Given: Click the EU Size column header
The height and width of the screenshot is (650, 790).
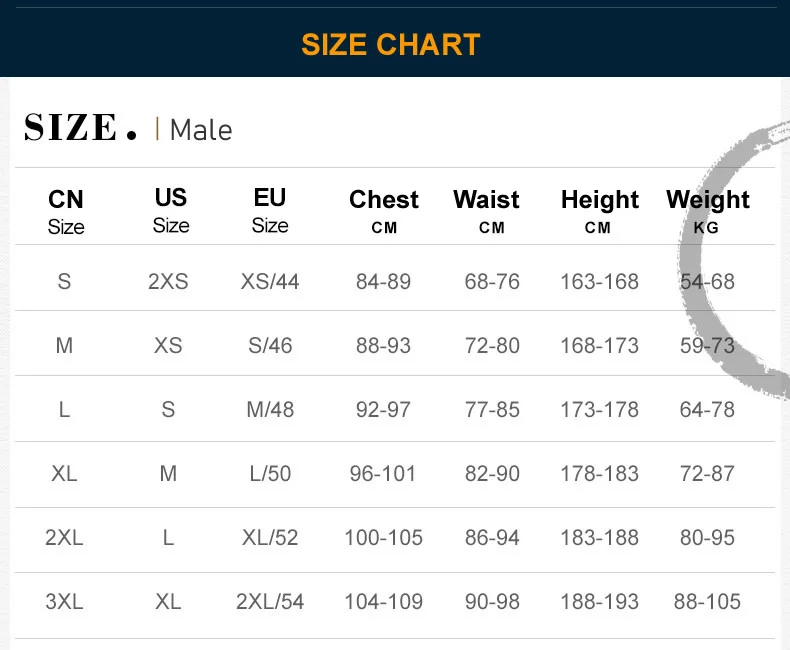Looking at the screenshot, I should point(270,210).
